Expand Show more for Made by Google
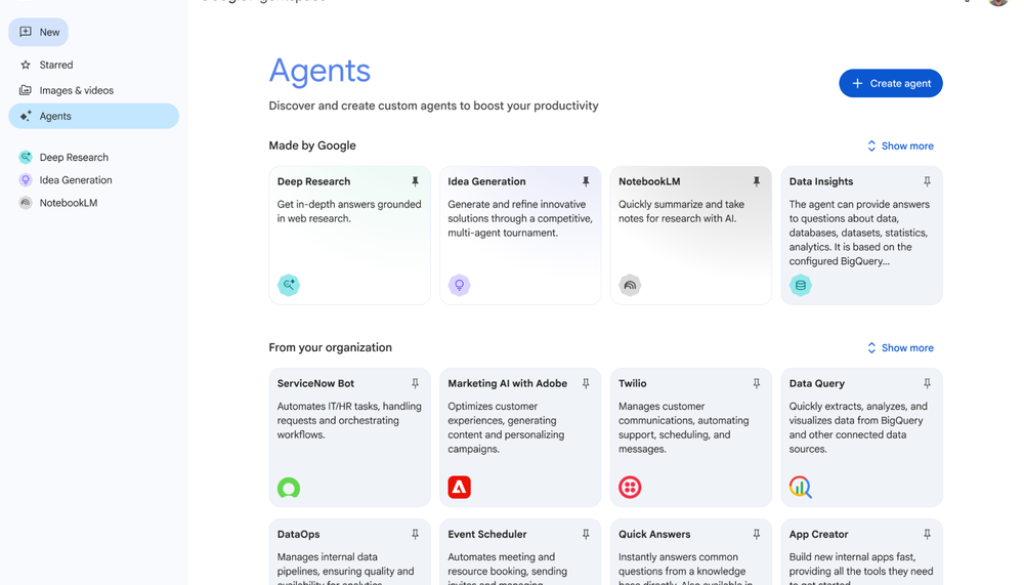 tap(900, 146)
